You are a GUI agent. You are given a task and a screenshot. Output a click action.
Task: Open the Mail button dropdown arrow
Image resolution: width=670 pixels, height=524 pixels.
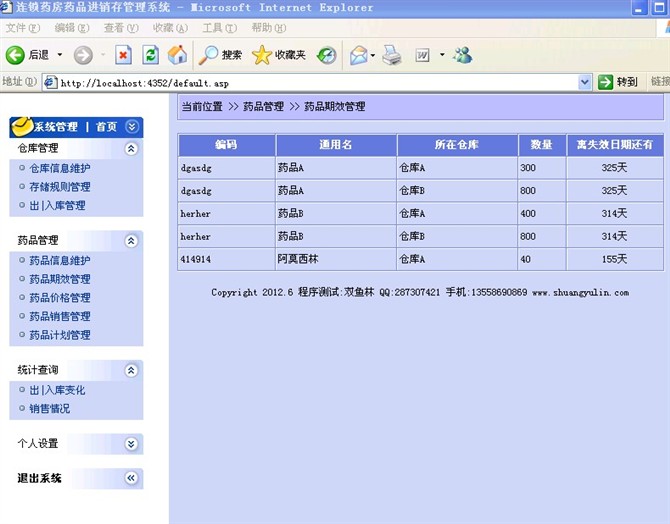click(x=373, y=55)
